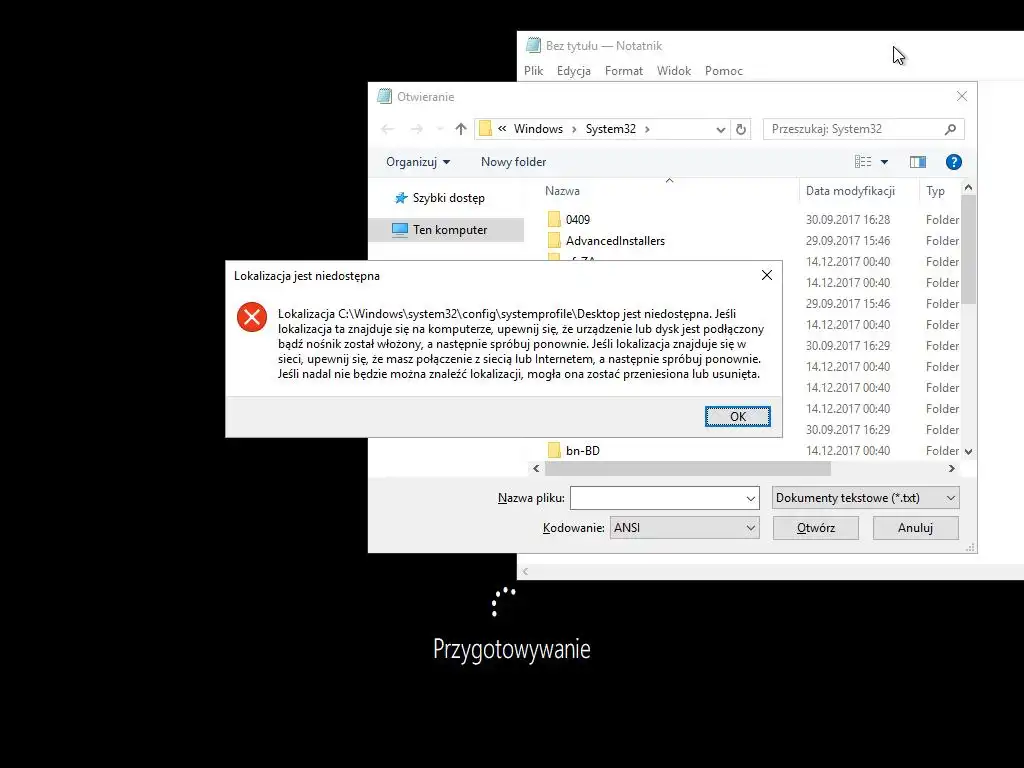Click the red error icon in dialog
This screenshot has width=1024, height=768.
tap(251, 317)
